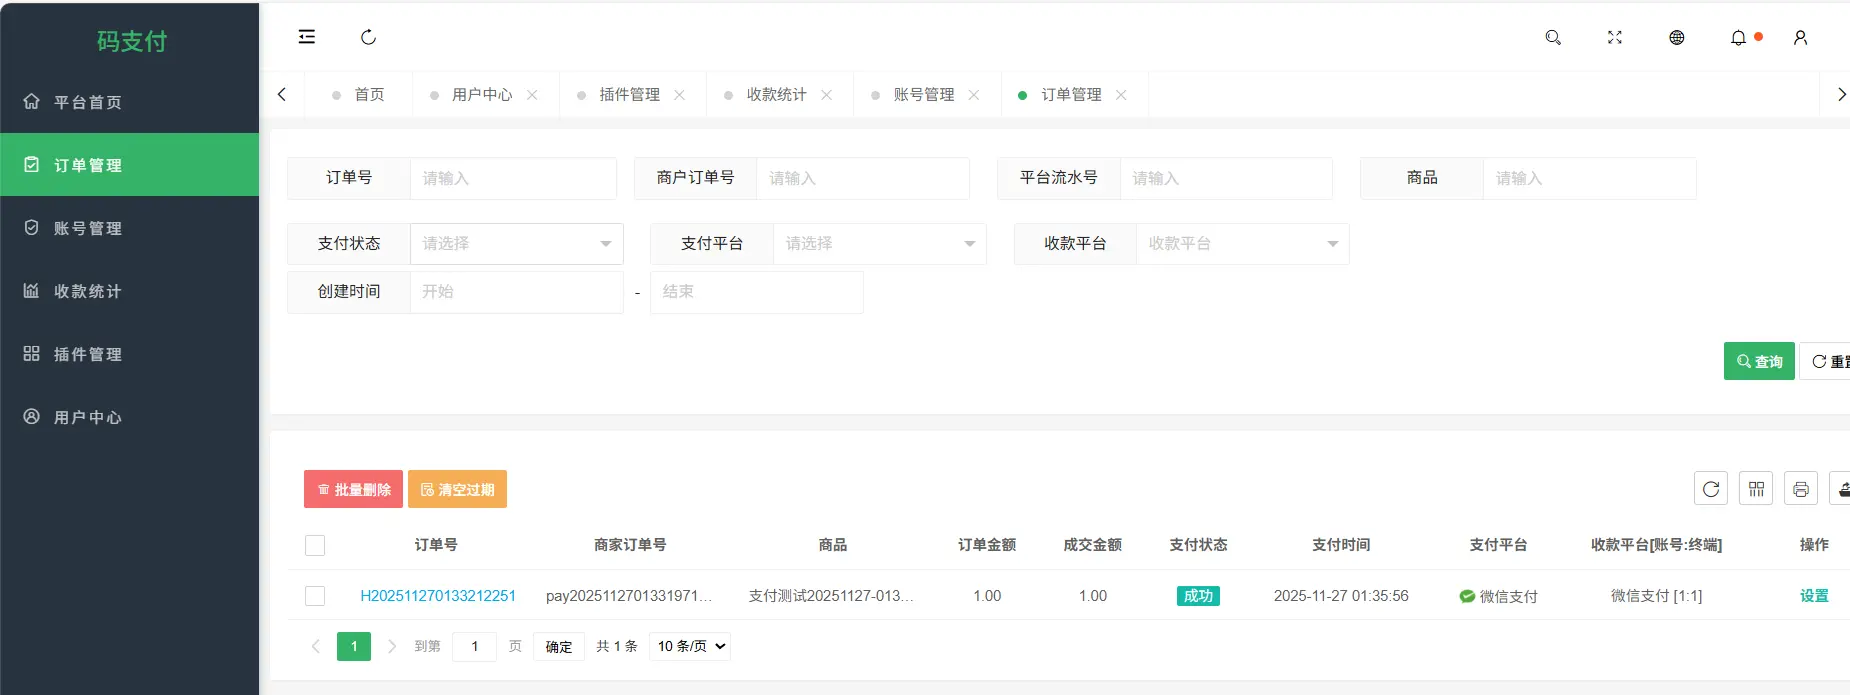Switch to the 收款统计 tab
This screenshot has height=695, width=1850.
tap(776, 95)
